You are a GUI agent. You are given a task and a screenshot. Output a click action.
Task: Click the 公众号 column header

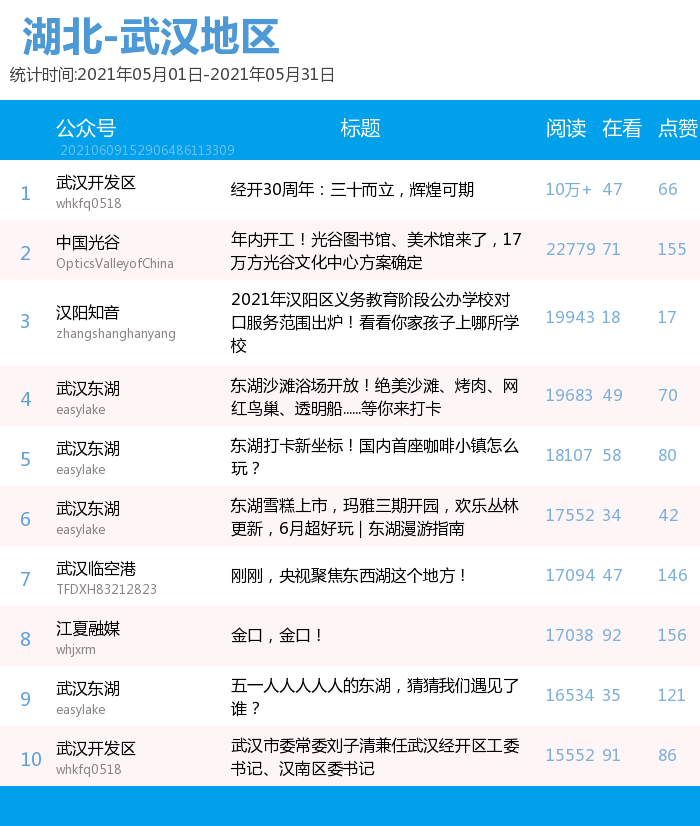tap(86, 128)
